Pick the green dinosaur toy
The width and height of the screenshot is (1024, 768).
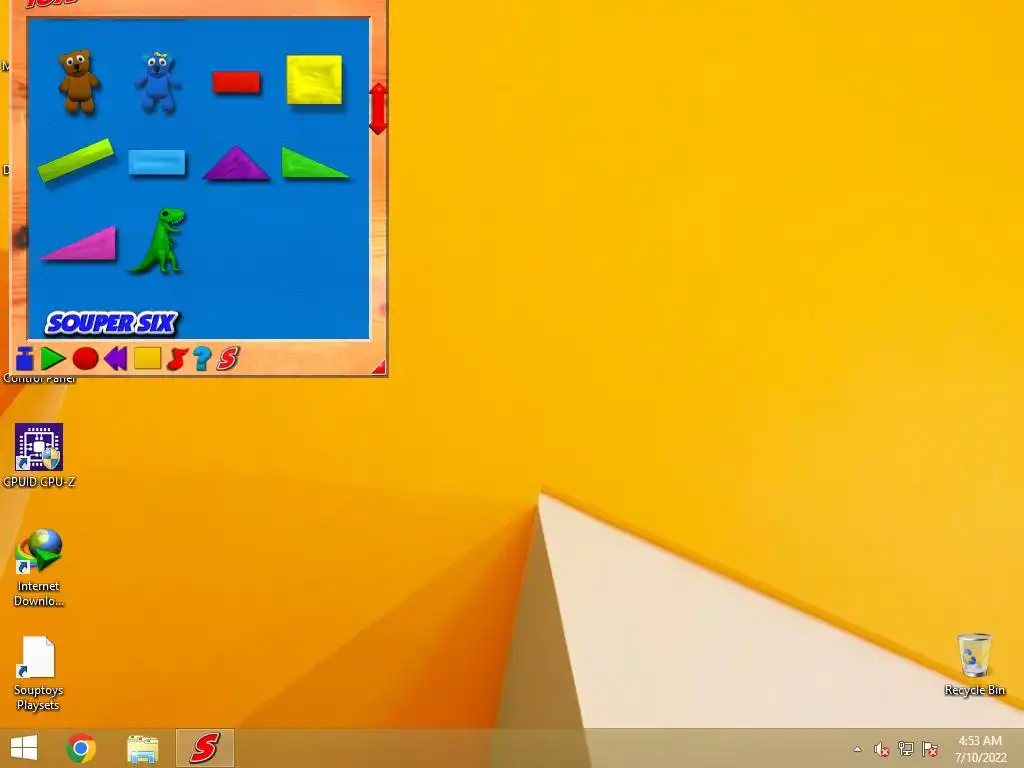tap(158, 240)
